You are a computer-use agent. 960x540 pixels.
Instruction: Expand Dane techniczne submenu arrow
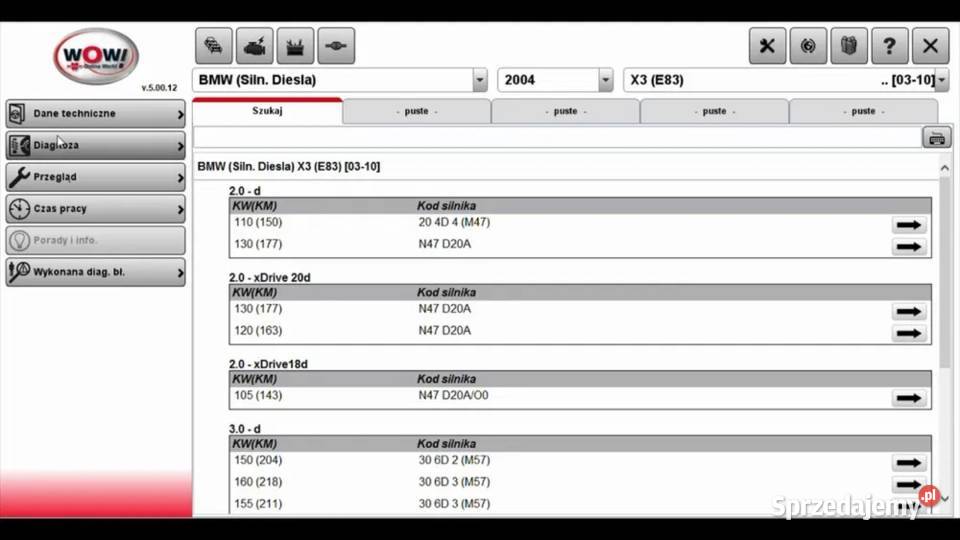tap(180, 114)
